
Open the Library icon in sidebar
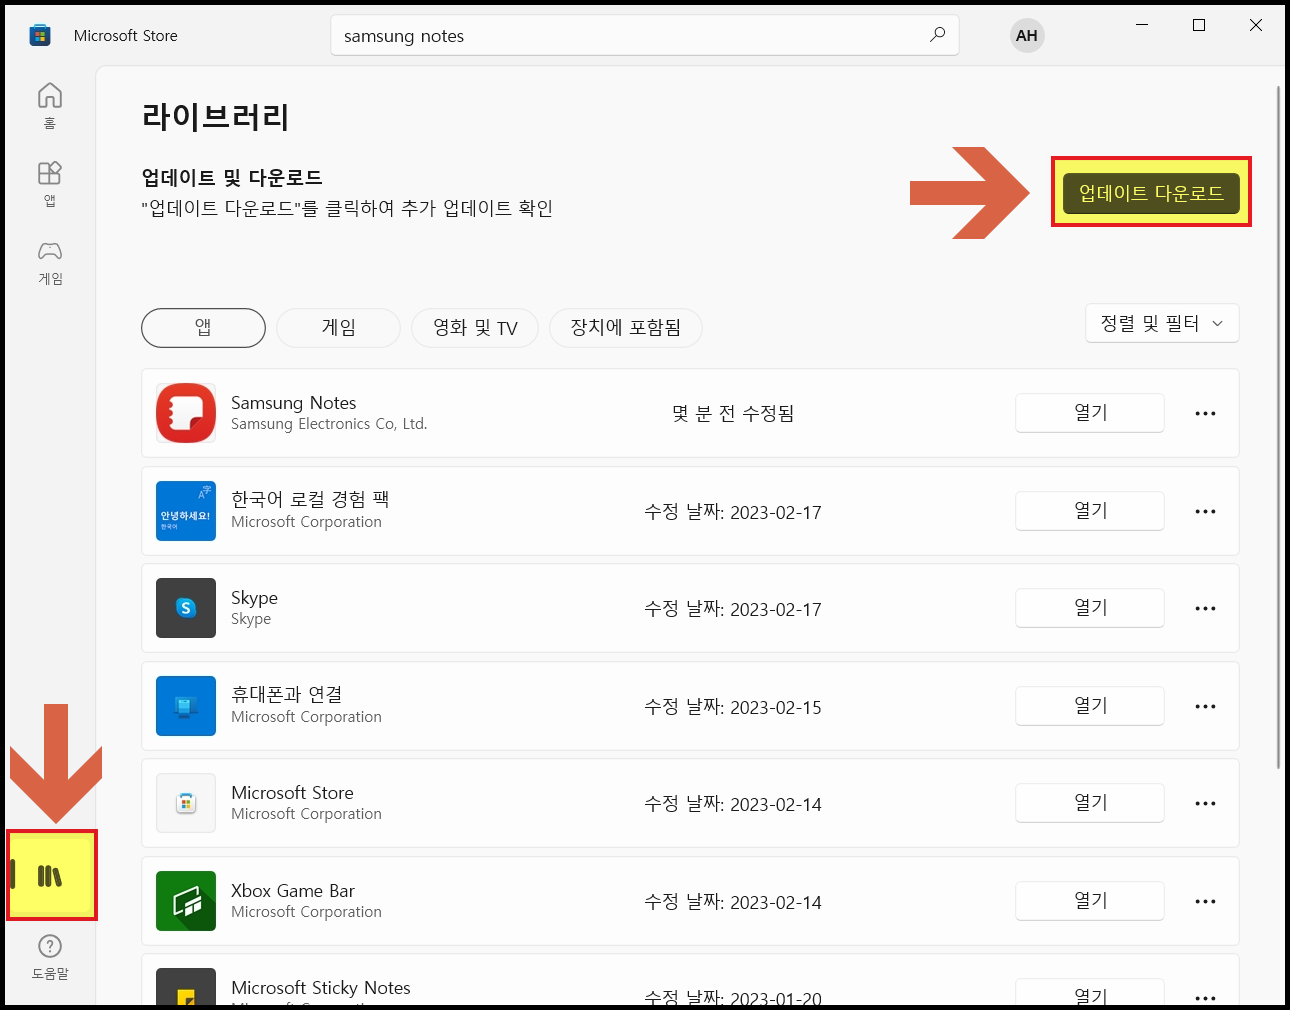pos(50,876)
